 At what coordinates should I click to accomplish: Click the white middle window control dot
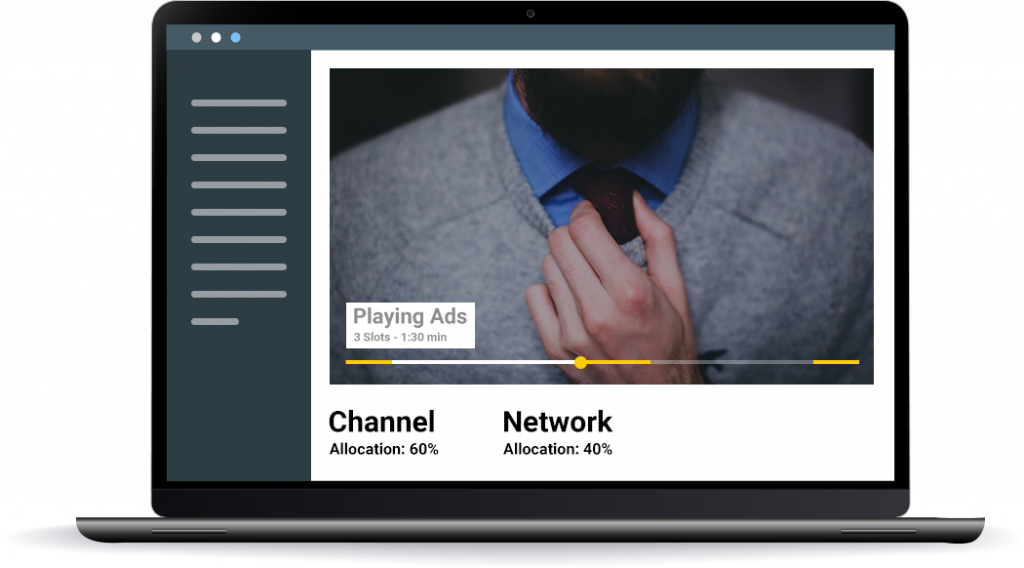pyautogui.click(x=216, y=38)
